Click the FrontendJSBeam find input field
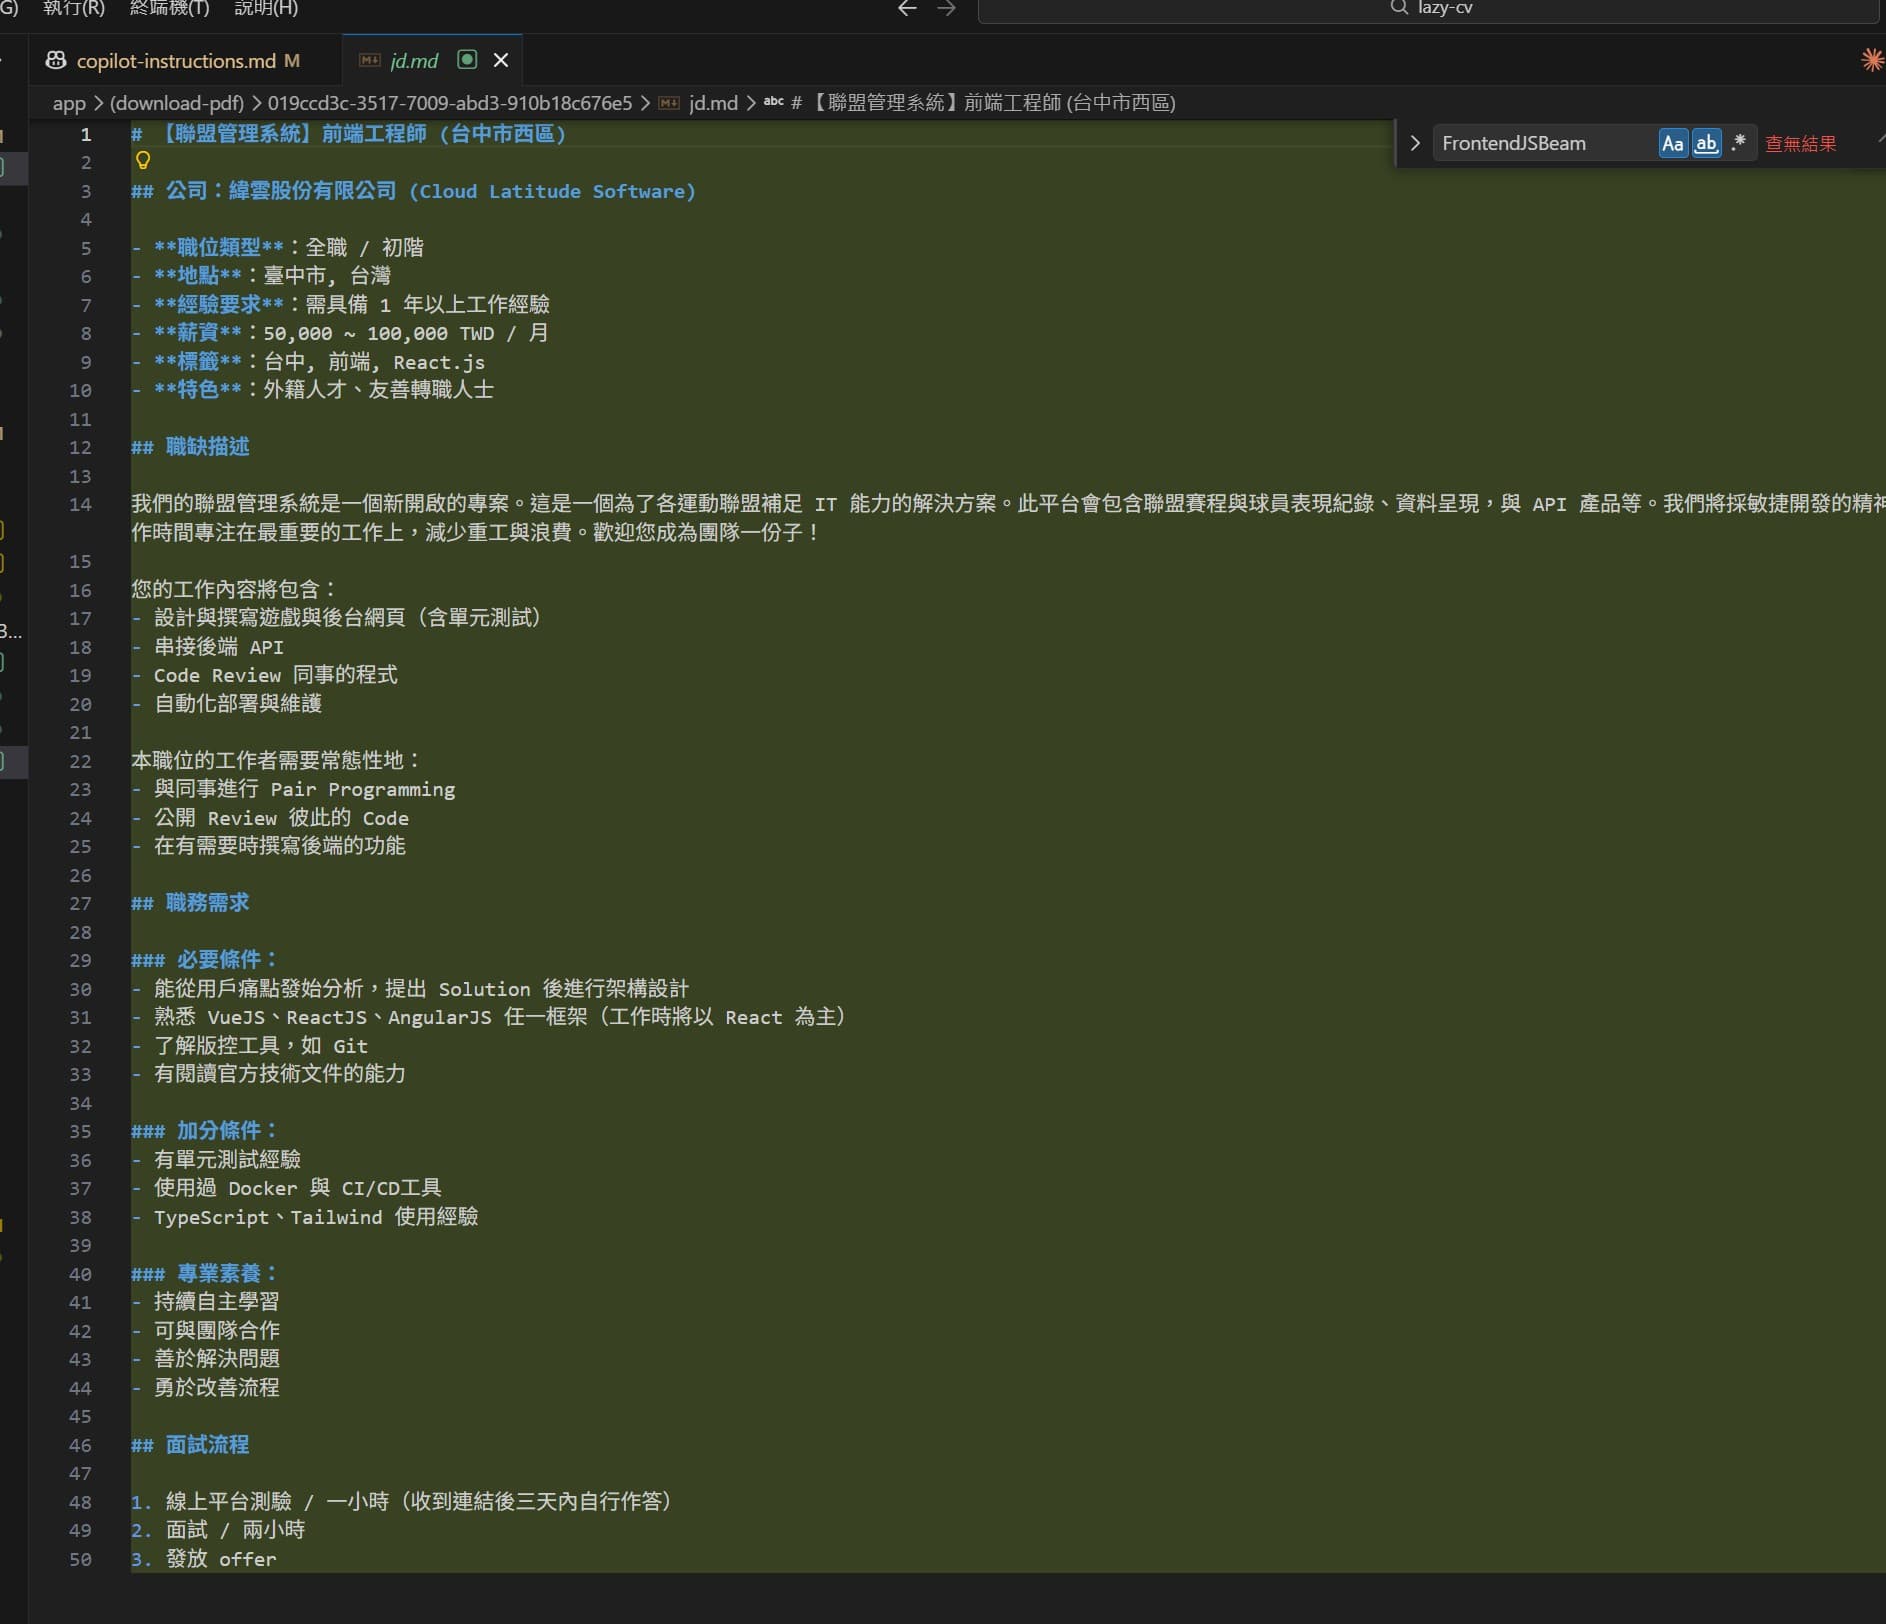Screen dimensions: 1886x1624 click(1544, 144)
